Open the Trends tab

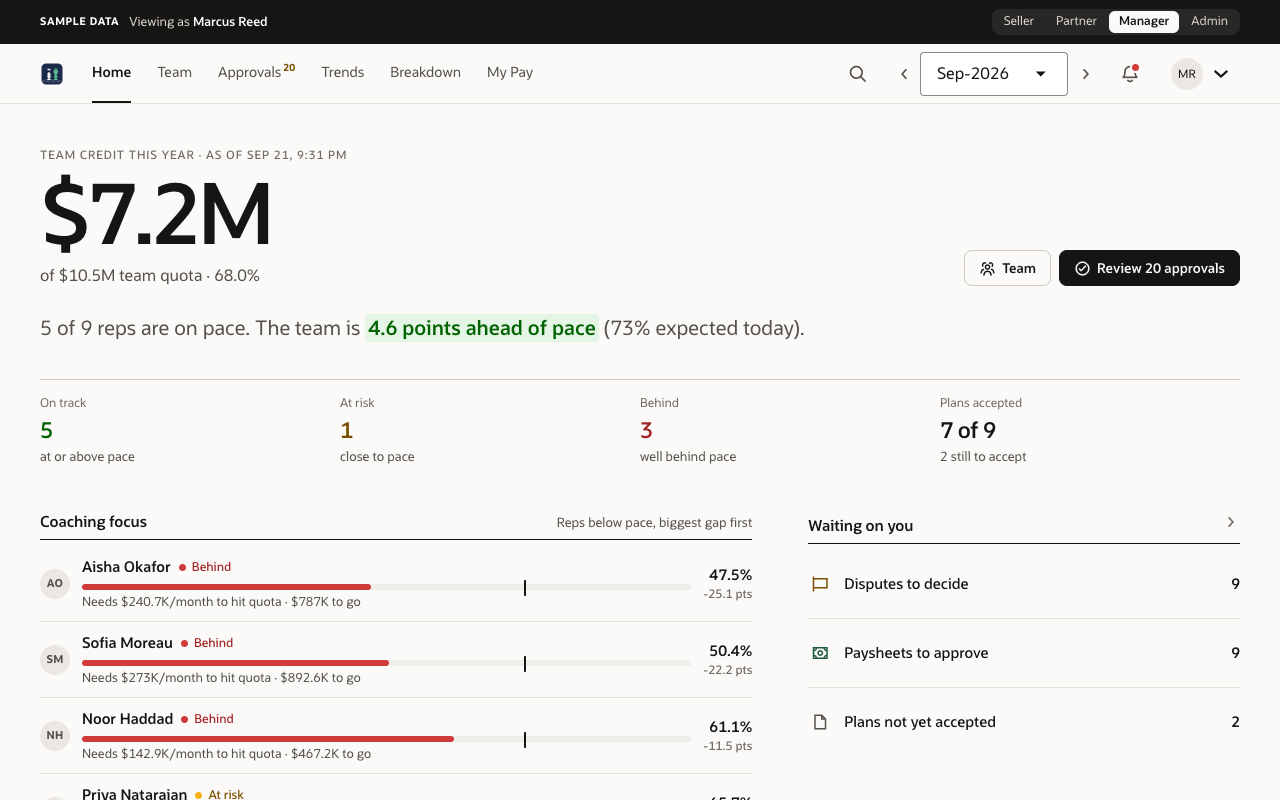pos(343,72)
